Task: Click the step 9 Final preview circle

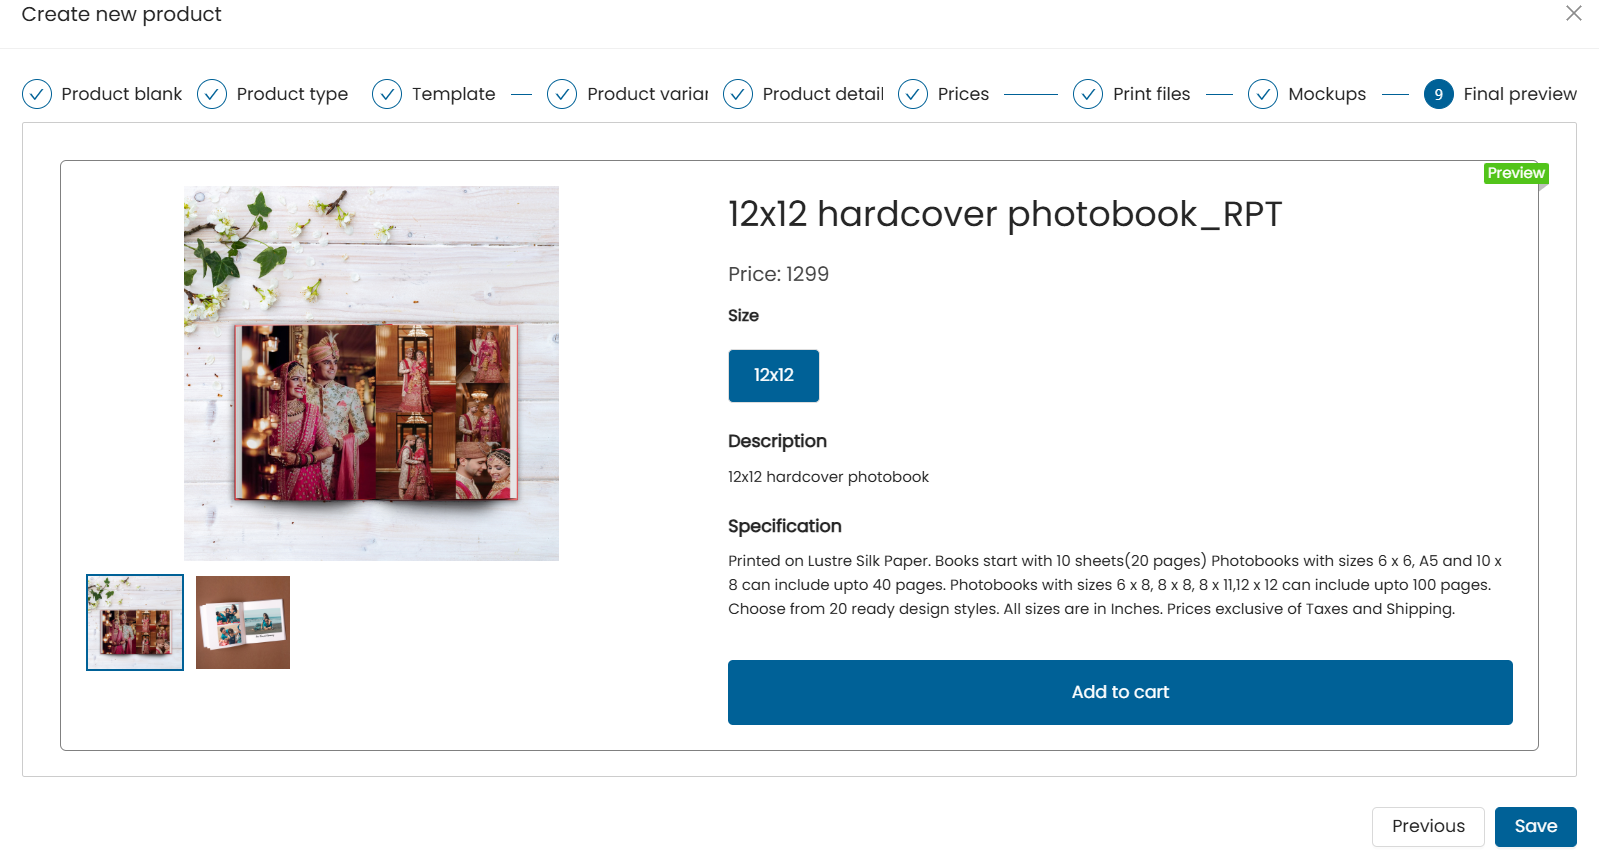Action: pyautogui.click(x=1439, y=94)
